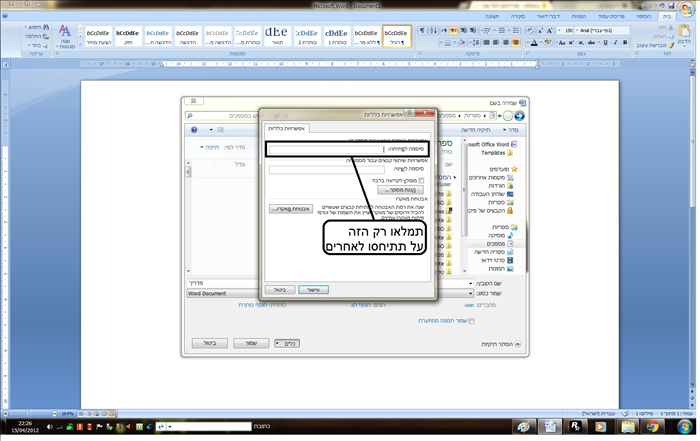700x441 pixels.
Task: Click the Paste icon in the ribbon
Action: (x=684, y=30)
